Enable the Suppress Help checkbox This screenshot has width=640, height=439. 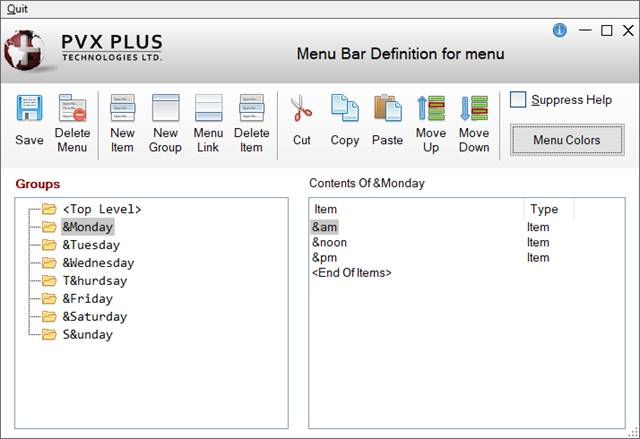pyautogui.click(x=518, y=100)
